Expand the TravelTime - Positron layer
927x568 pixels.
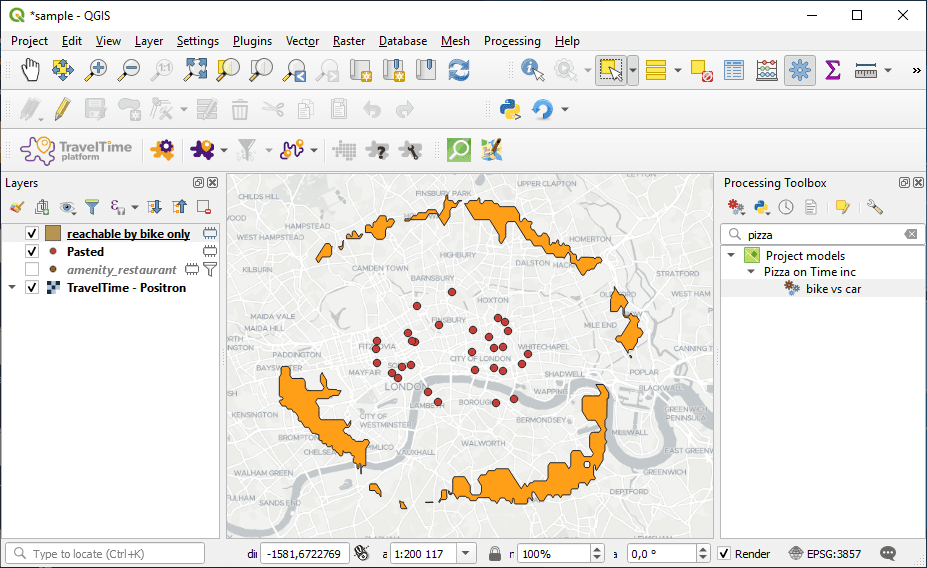12,288
